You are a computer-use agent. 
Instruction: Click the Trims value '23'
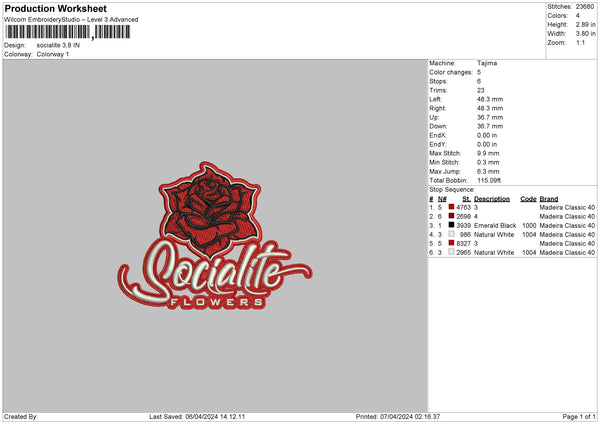(x=481, y=90)
